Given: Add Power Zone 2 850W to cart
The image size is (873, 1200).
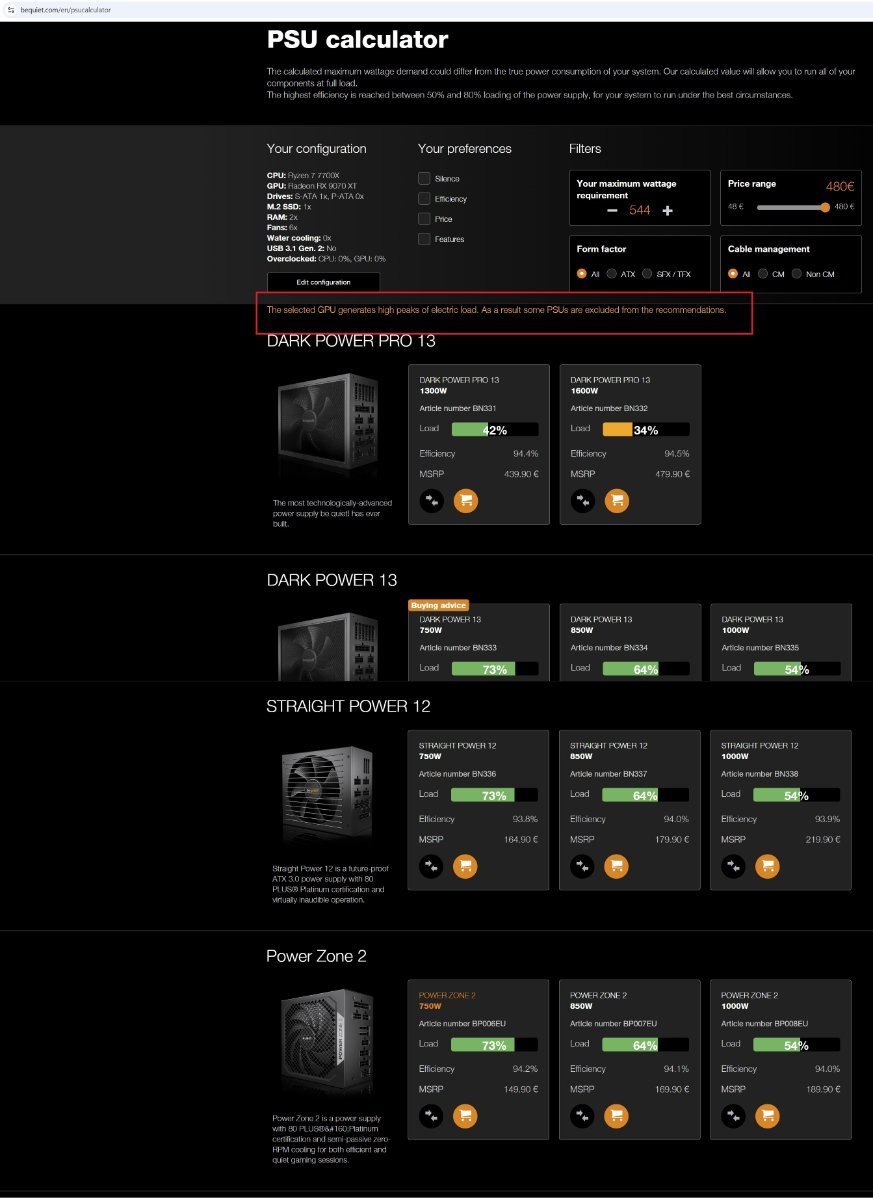Looking at the screenshot, I should (x=616, y=1116).
